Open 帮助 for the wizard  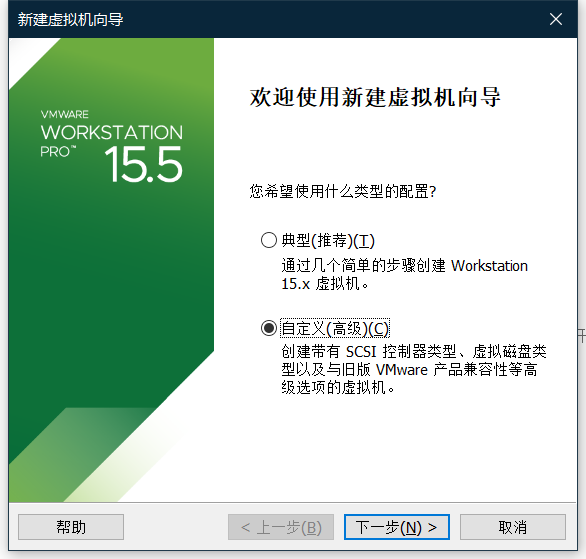71,527
